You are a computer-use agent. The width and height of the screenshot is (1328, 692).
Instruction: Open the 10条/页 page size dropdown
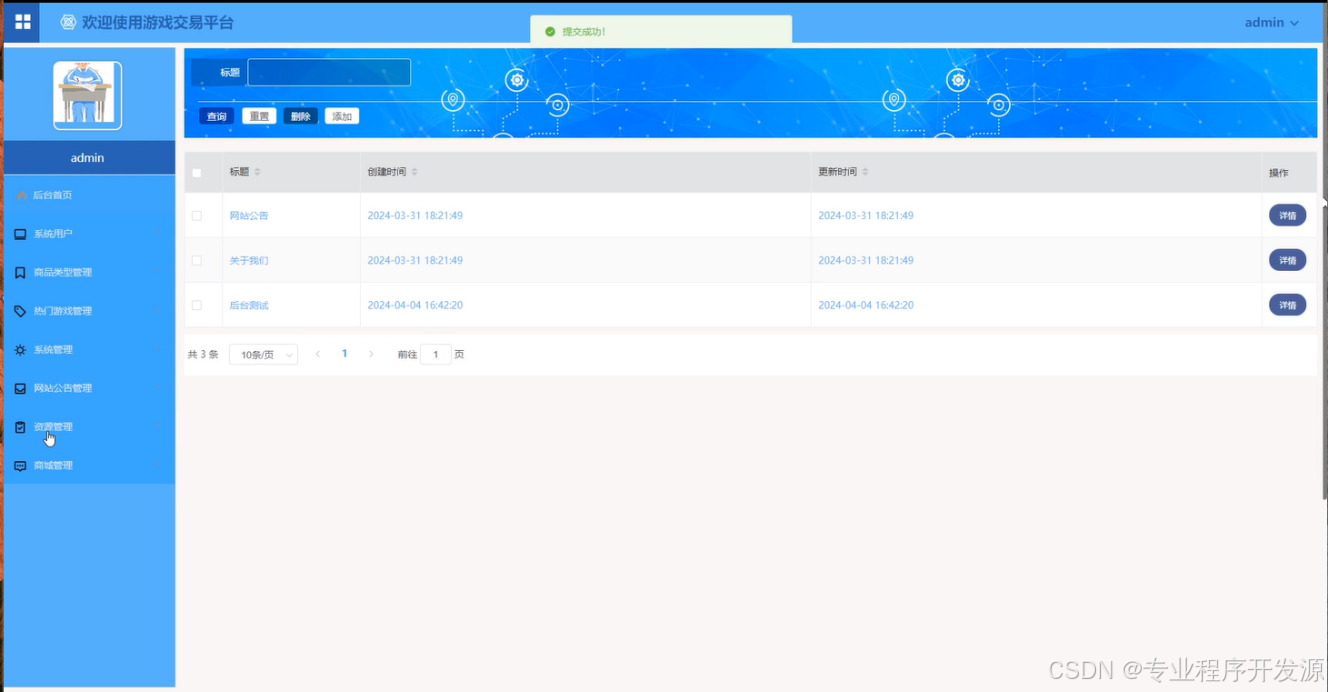point(263,354)
